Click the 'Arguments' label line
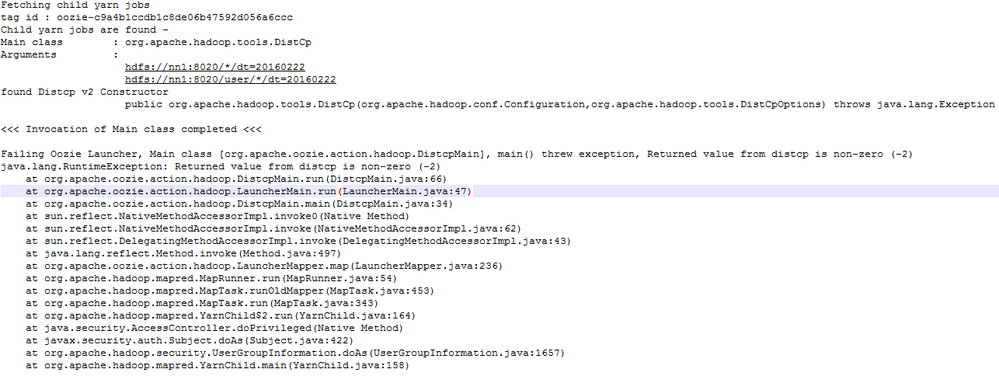Image resolution: width=999 pixels, height=383 pixels. click(x=60, y=55)
